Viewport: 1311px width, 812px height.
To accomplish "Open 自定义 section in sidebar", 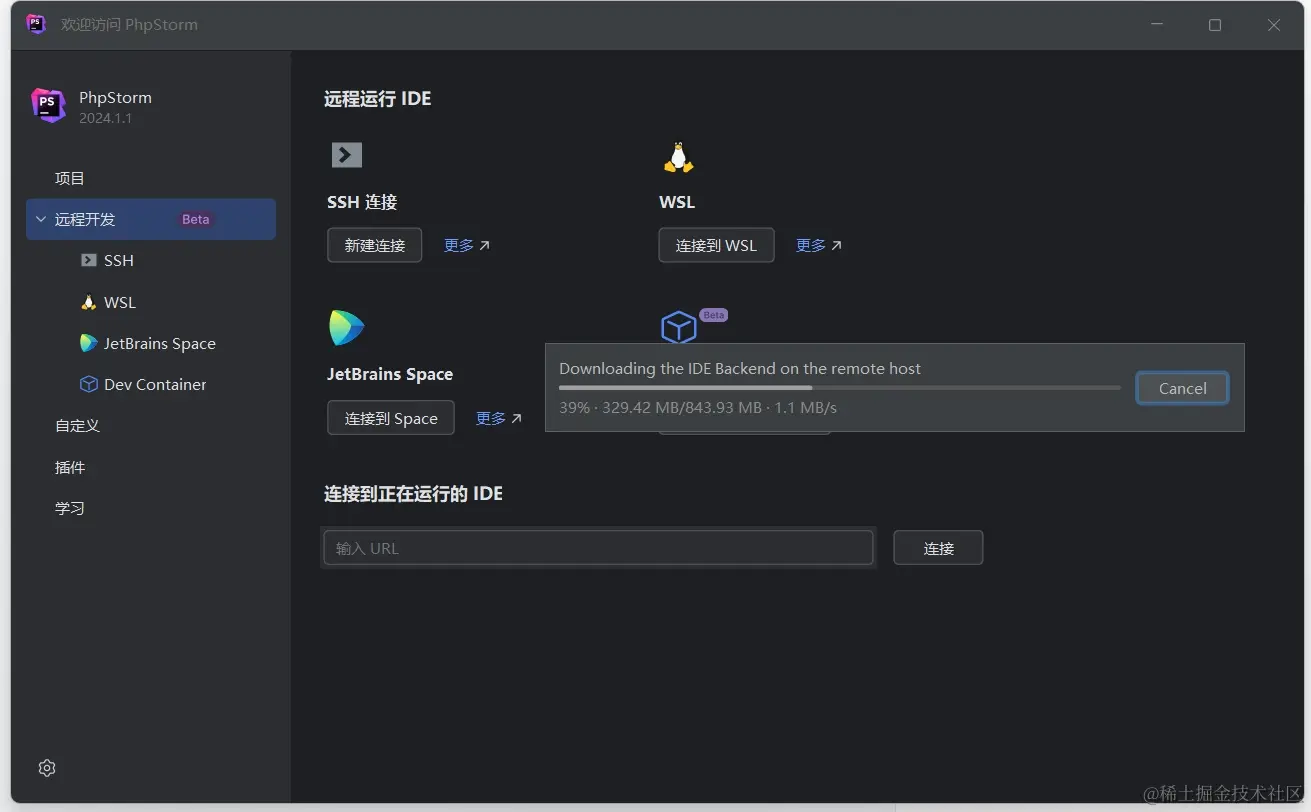I will coord(77,425).
